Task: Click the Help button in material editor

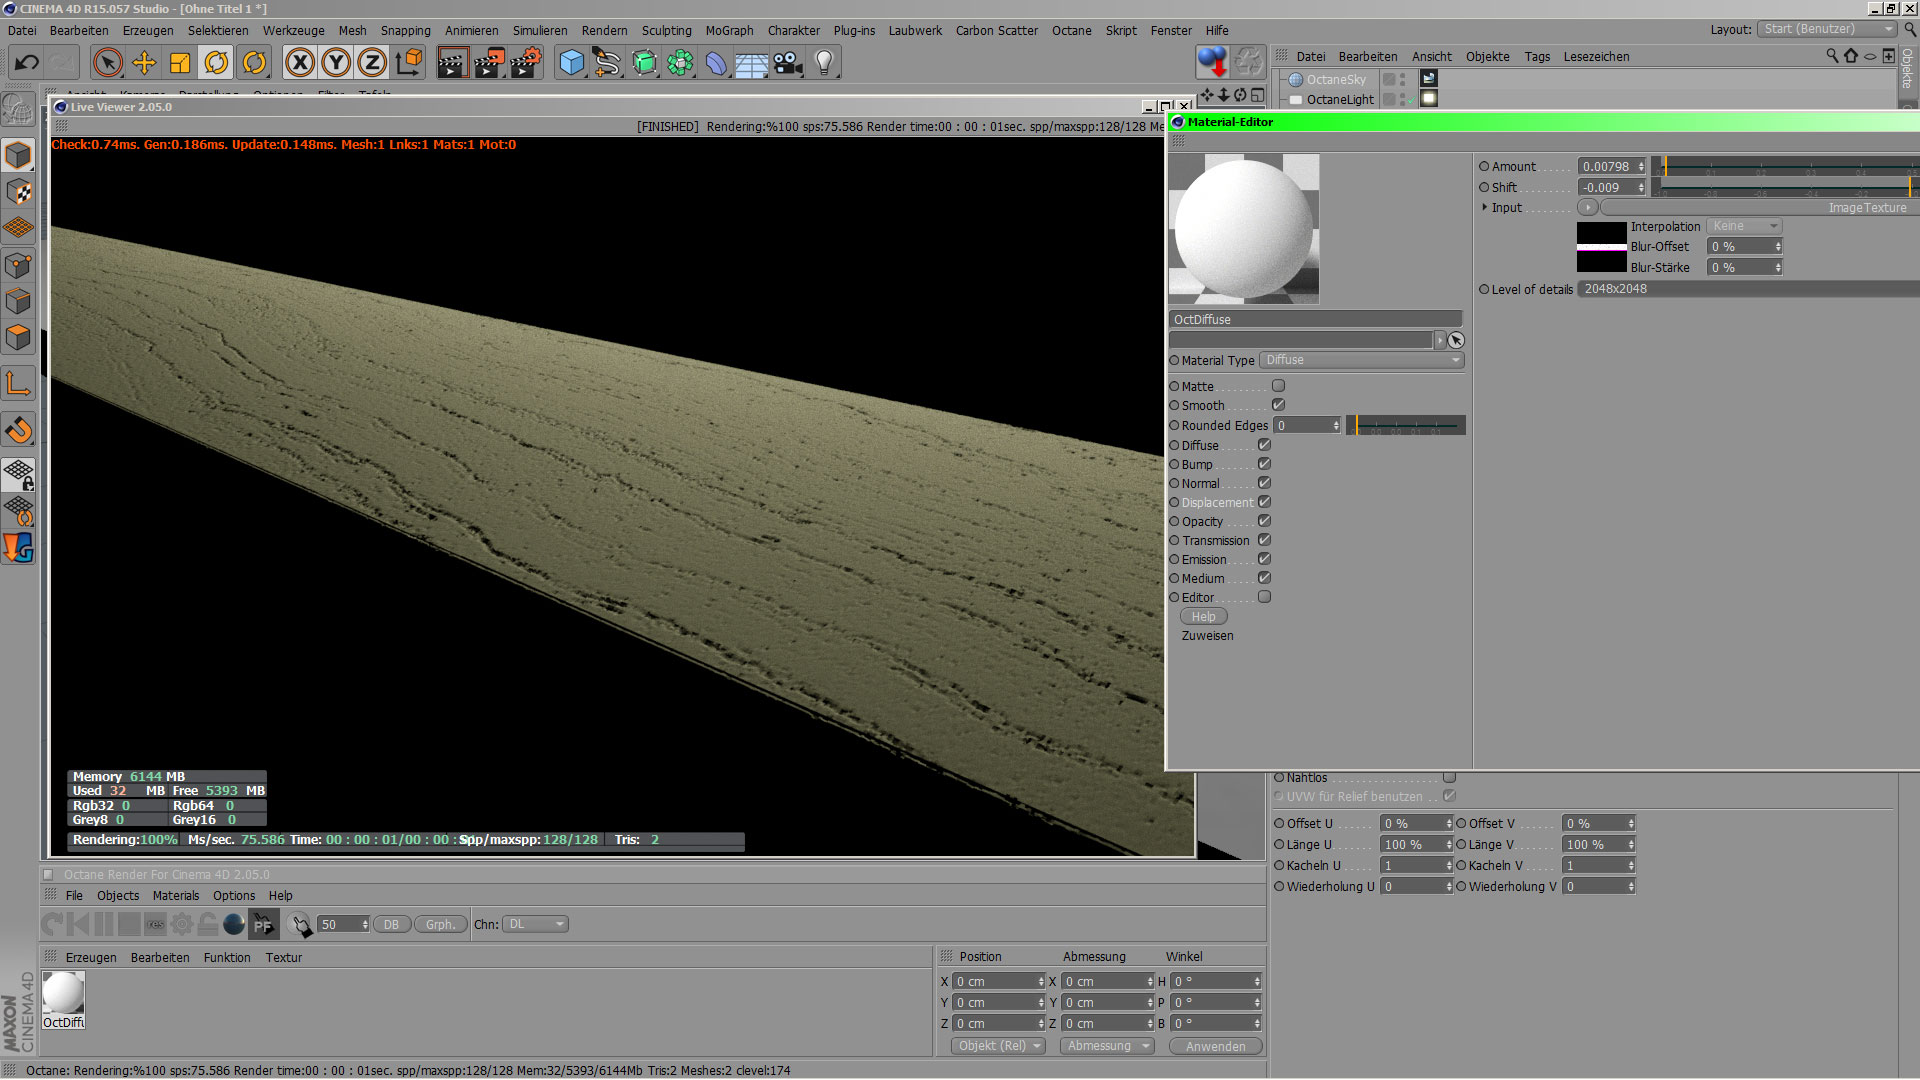Action: click(x=1203, y=617)
